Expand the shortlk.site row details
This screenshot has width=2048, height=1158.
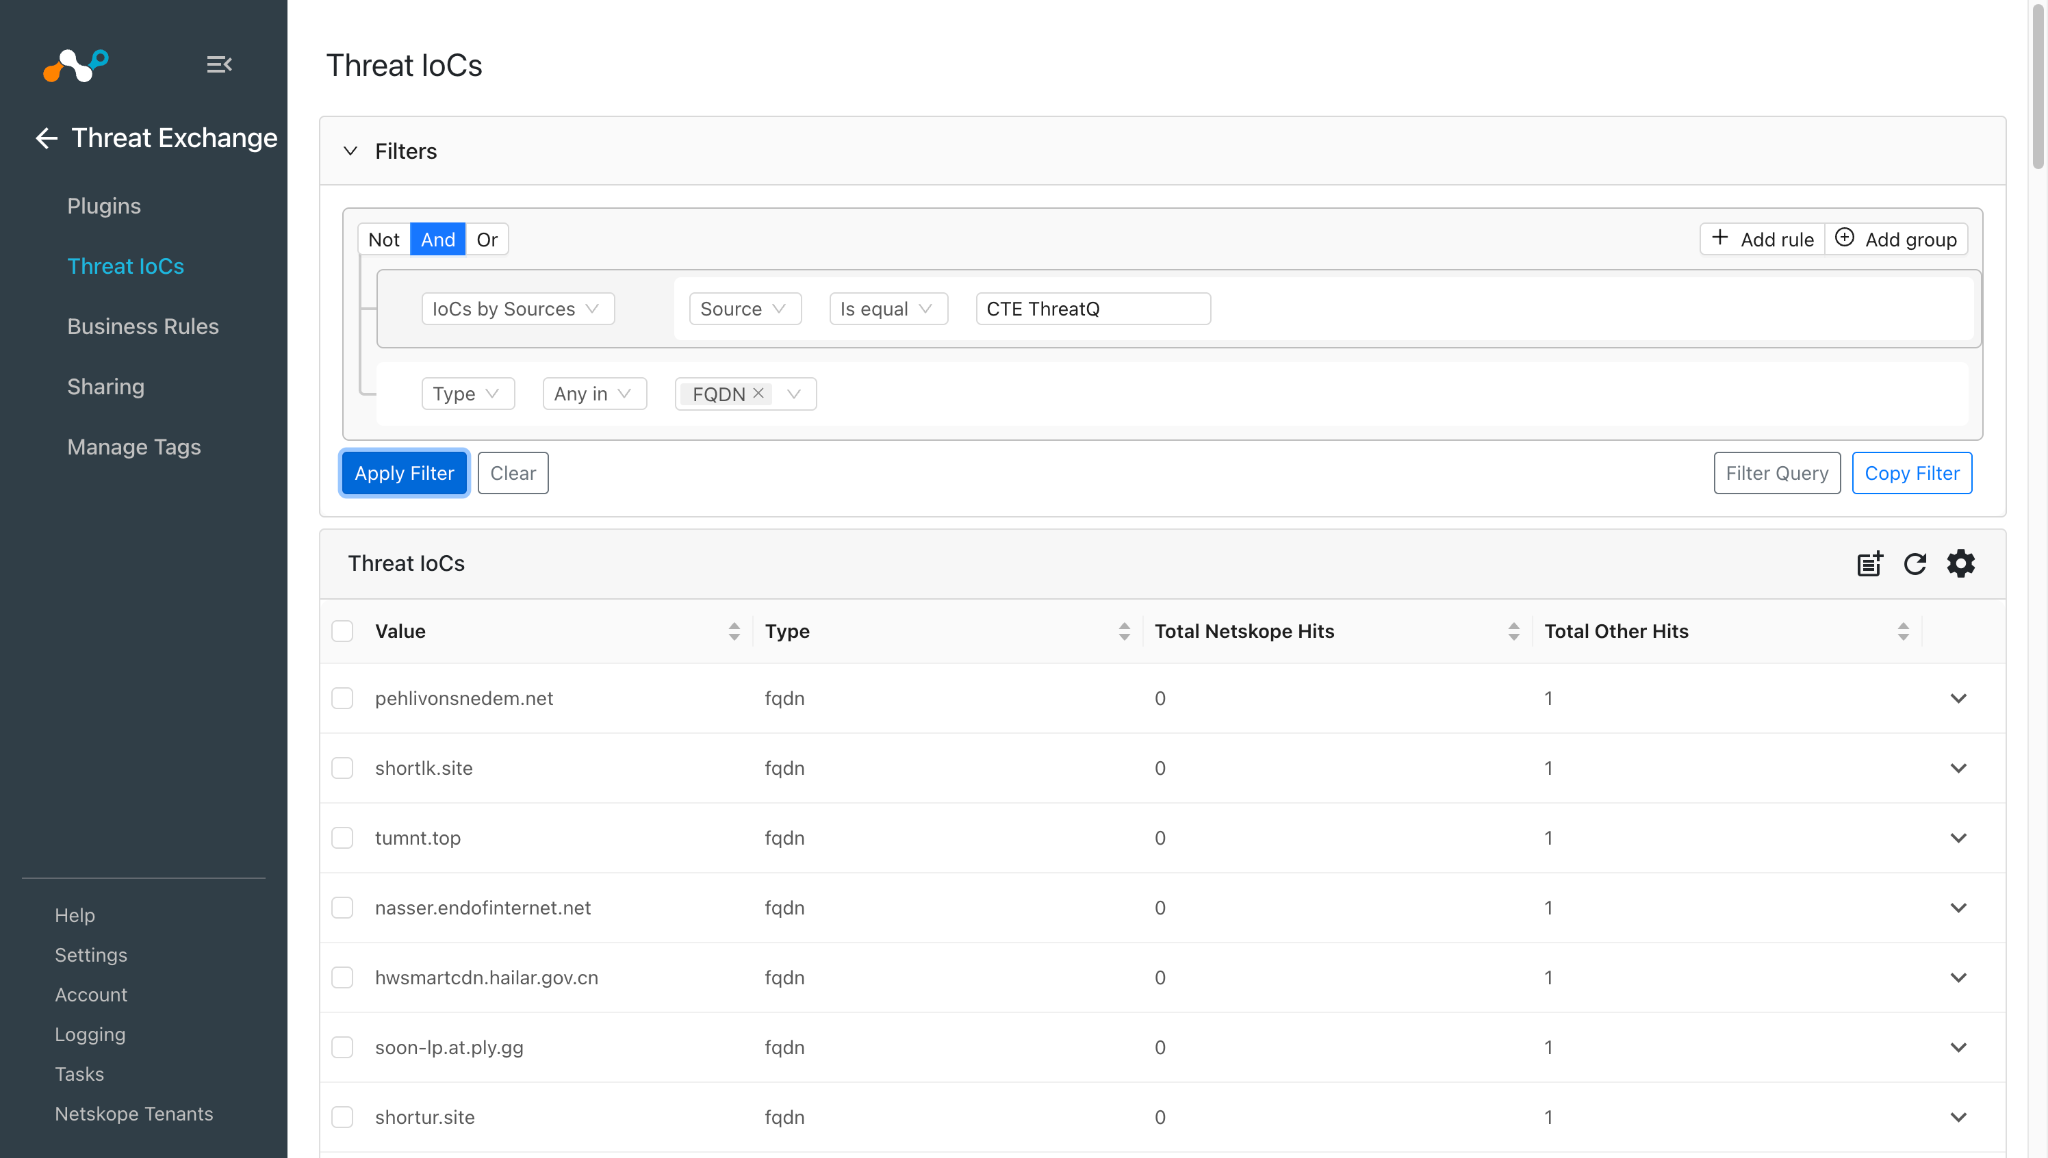[1958, 768]
